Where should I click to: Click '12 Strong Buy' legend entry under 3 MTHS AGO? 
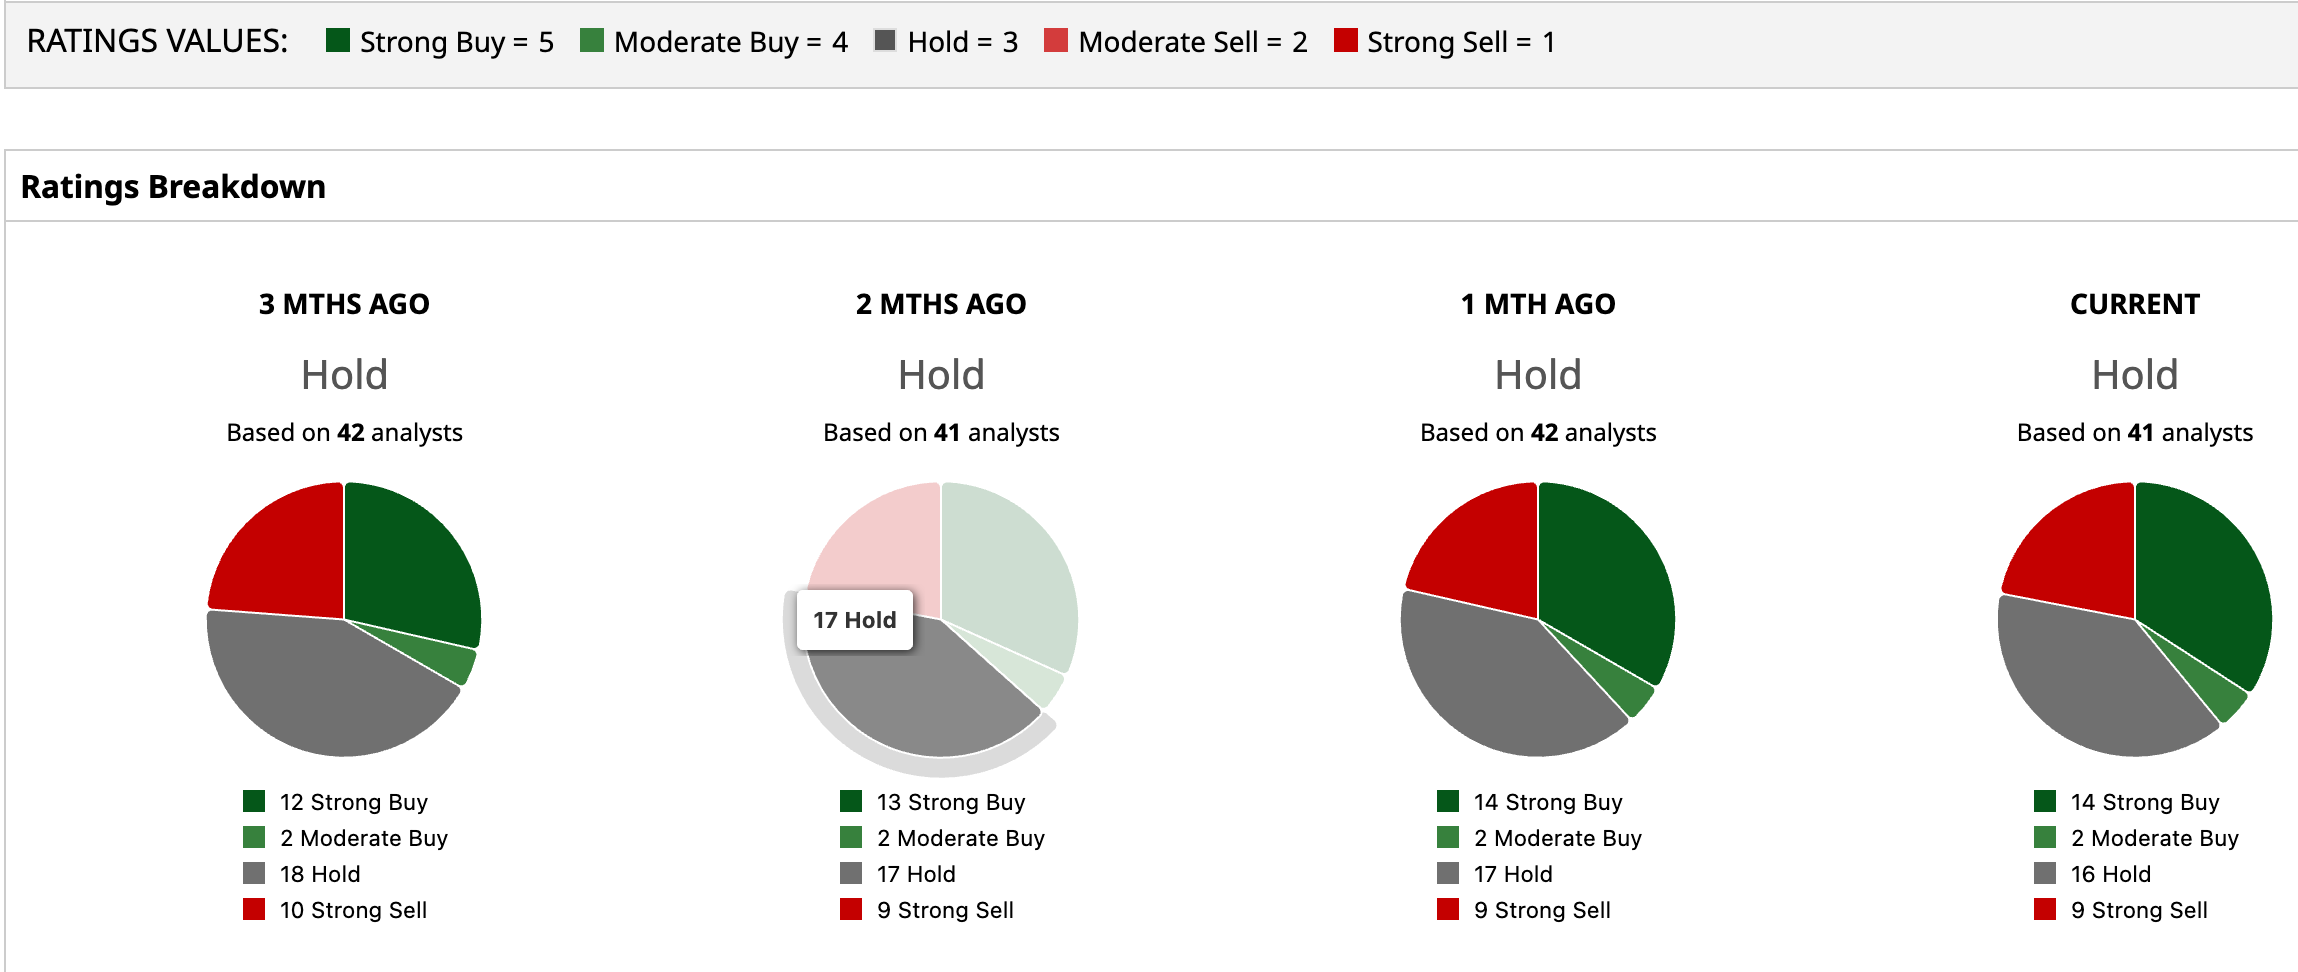pos(353,802)
